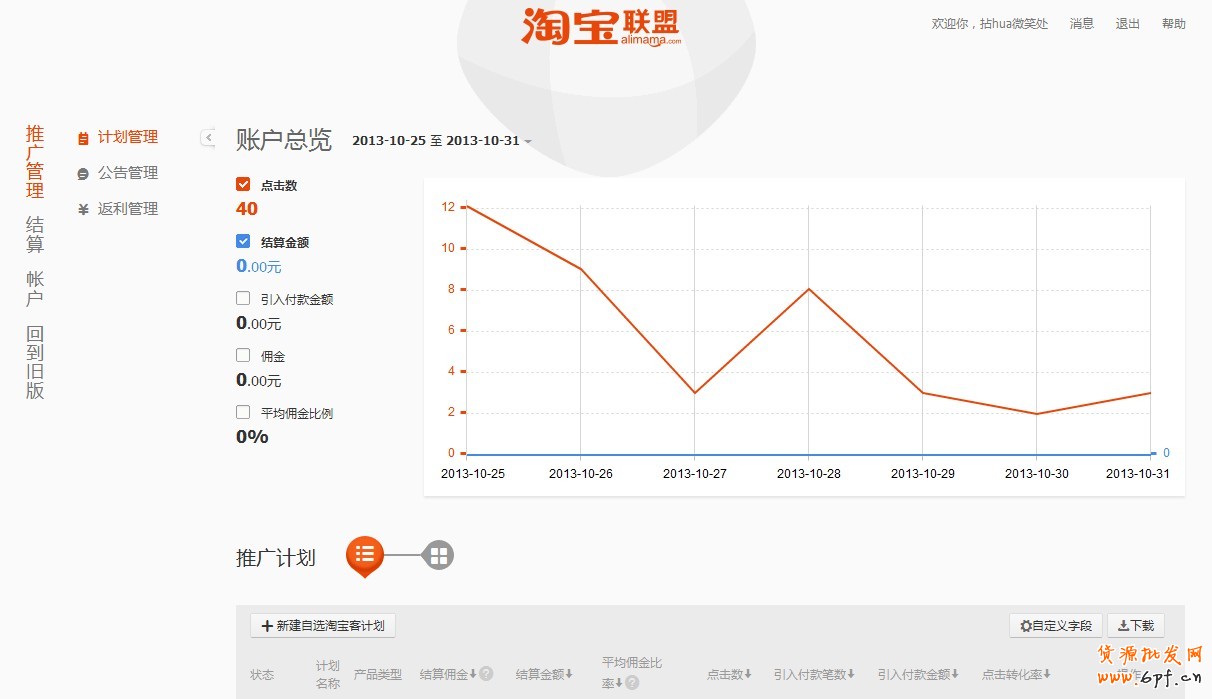Click the 下载 download button

click(1135, 626)
